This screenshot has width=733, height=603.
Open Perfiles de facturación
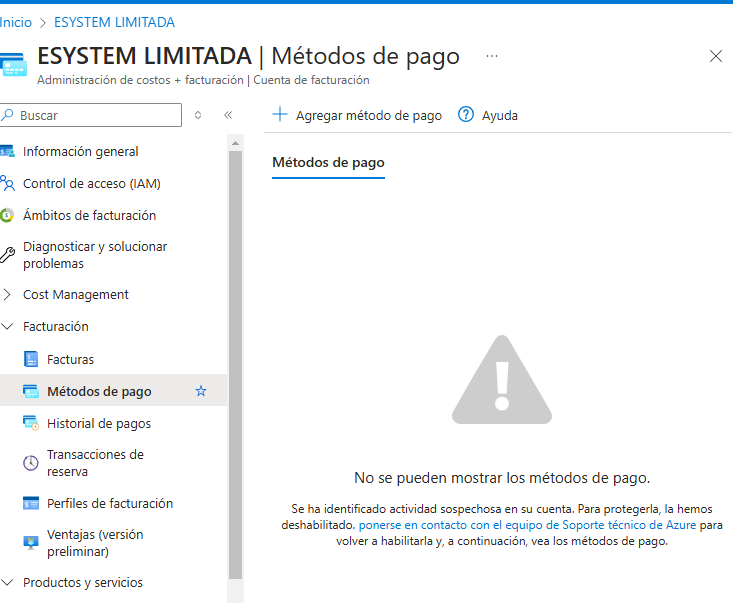(x=110, y=503)
